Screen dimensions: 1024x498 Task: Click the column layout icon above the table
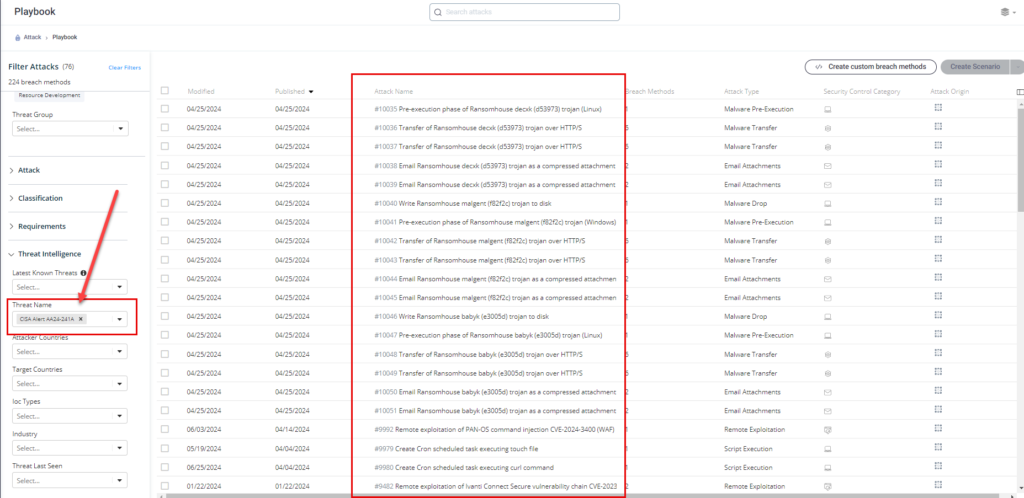point(1018,91)
